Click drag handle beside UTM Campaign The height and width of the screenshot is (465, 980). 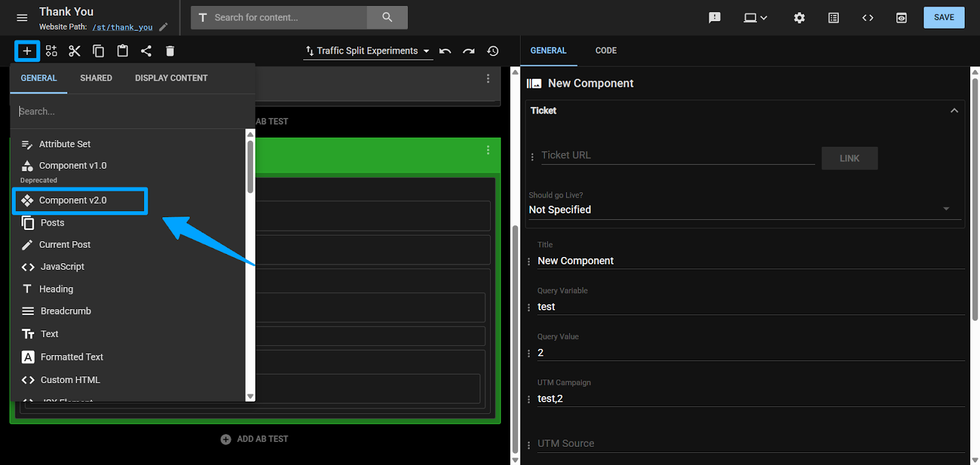pyautogui.click(x=529, y=399)
